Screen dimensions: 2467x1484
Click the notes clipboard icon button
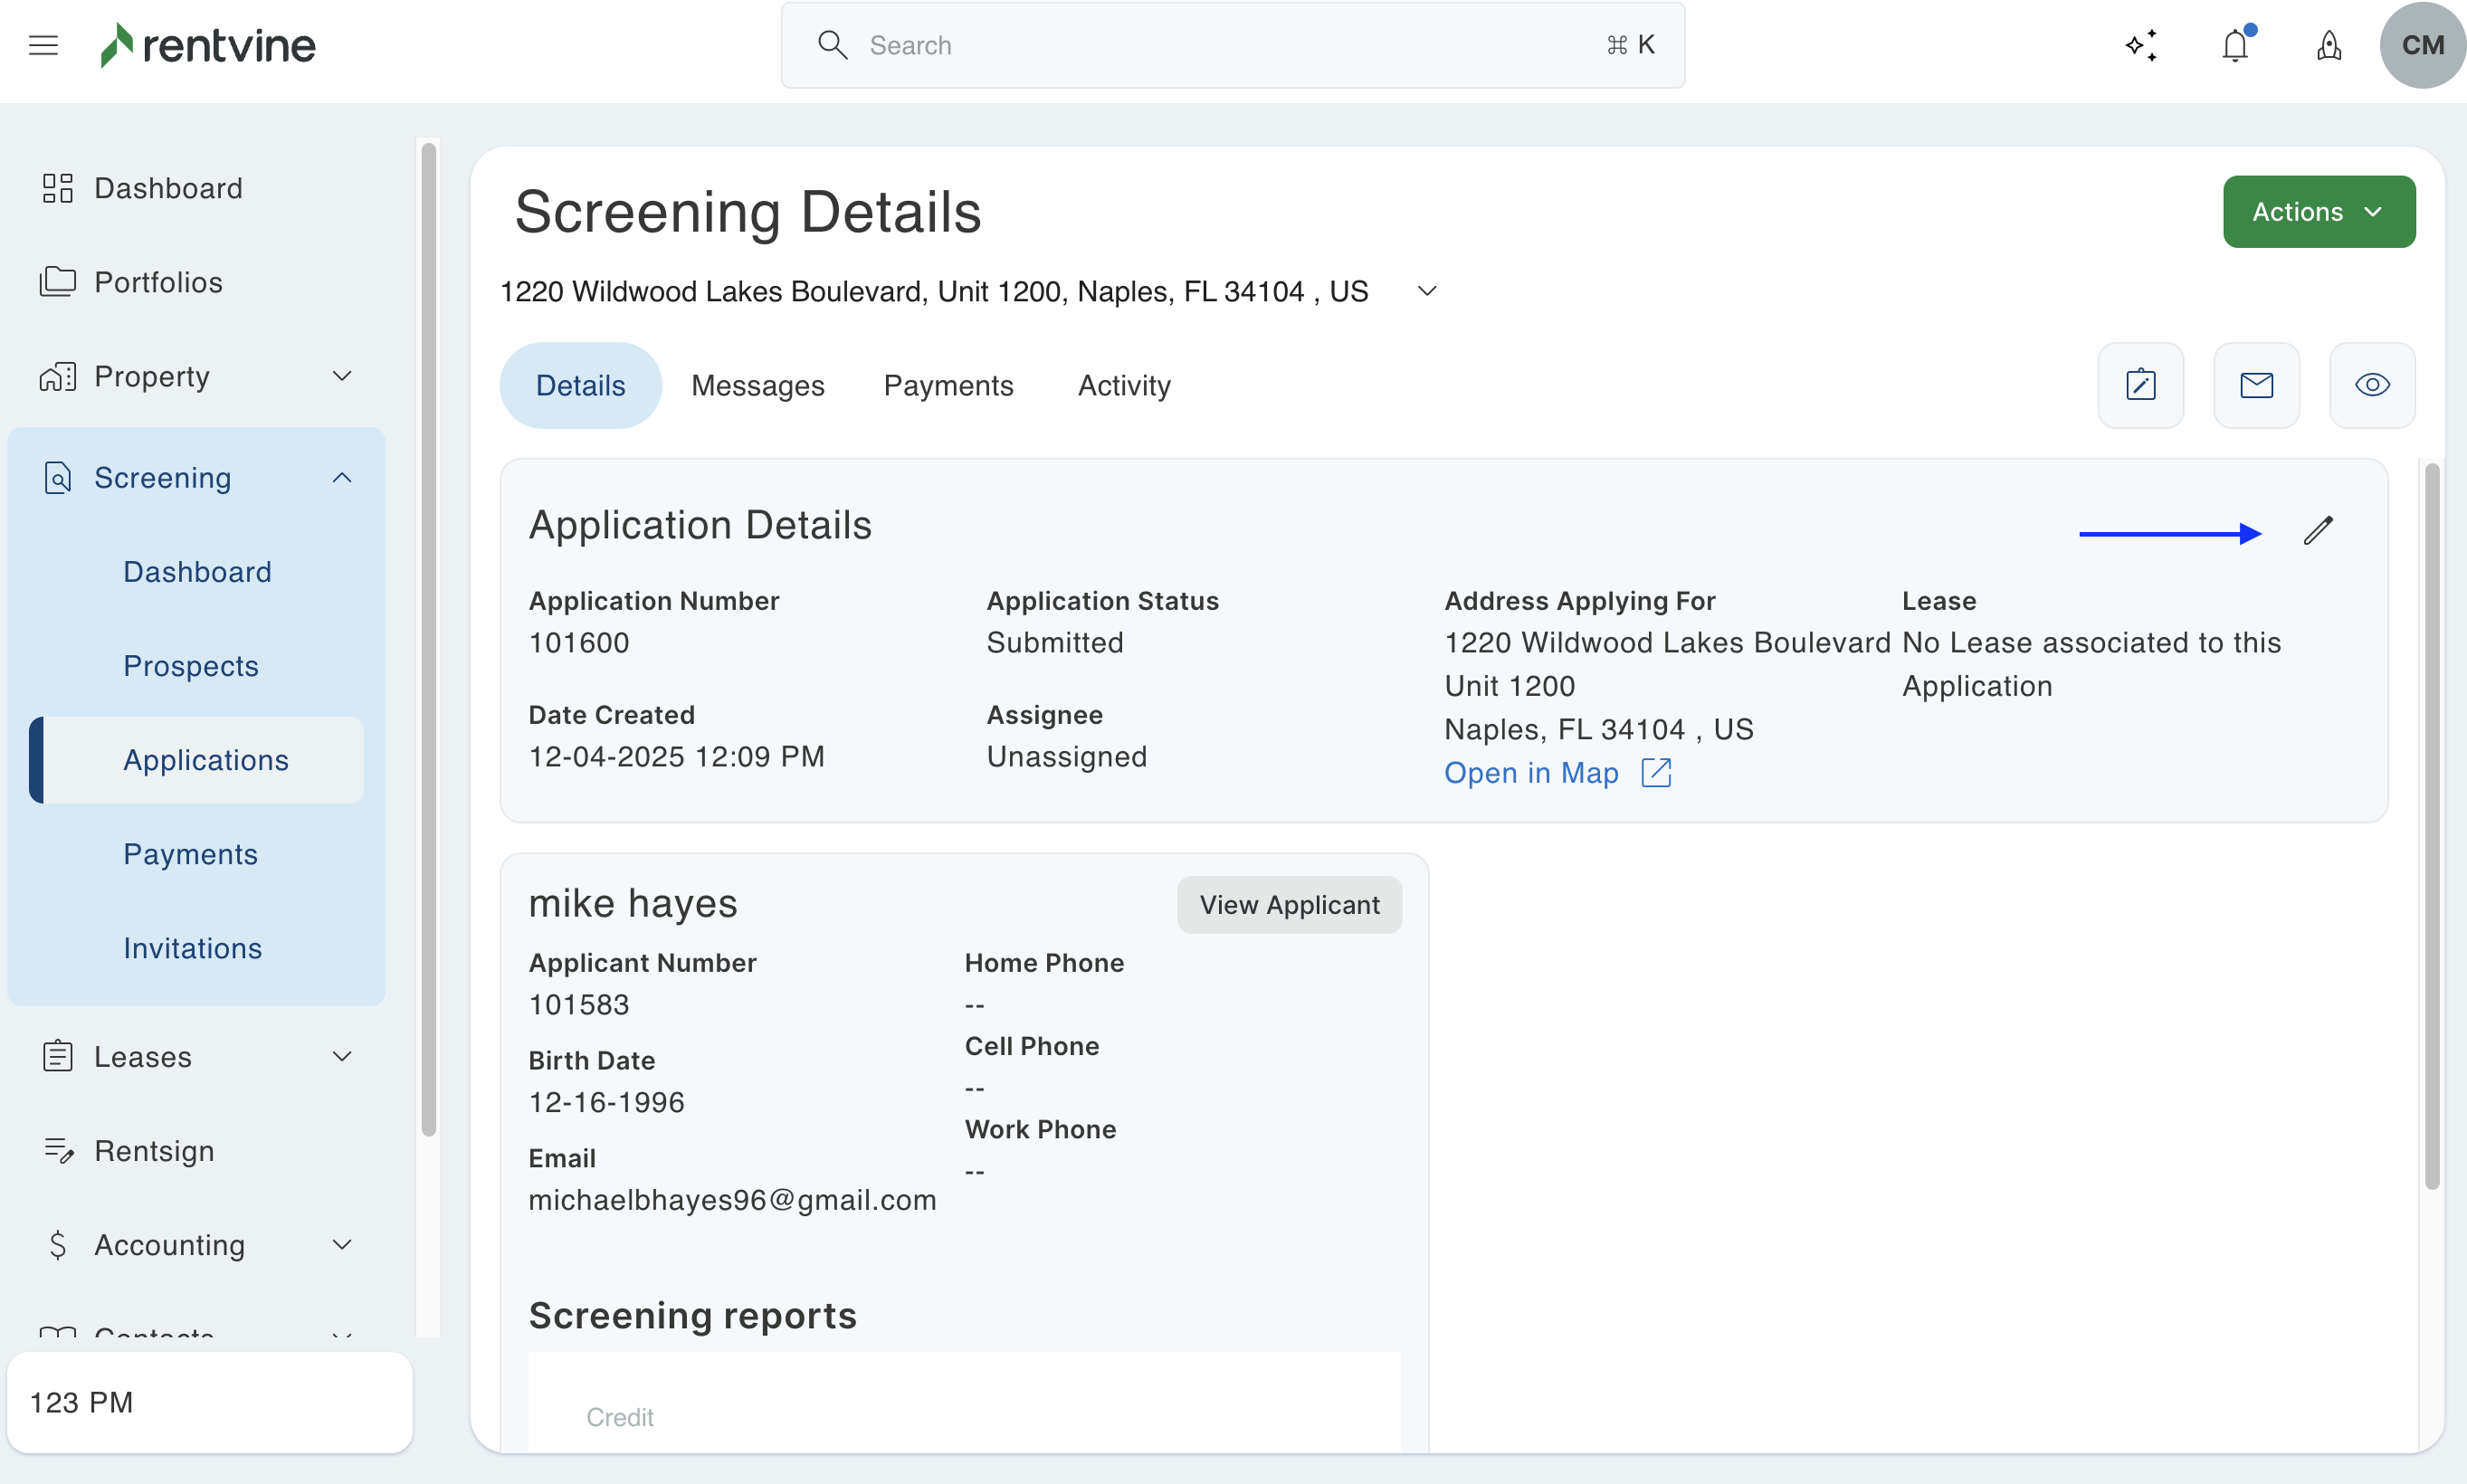click(2140, 385)
